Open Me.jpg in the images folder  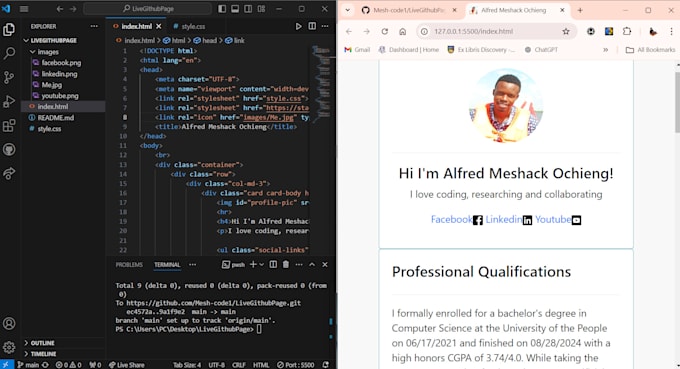pyautogui.click(x=52, y=85)
